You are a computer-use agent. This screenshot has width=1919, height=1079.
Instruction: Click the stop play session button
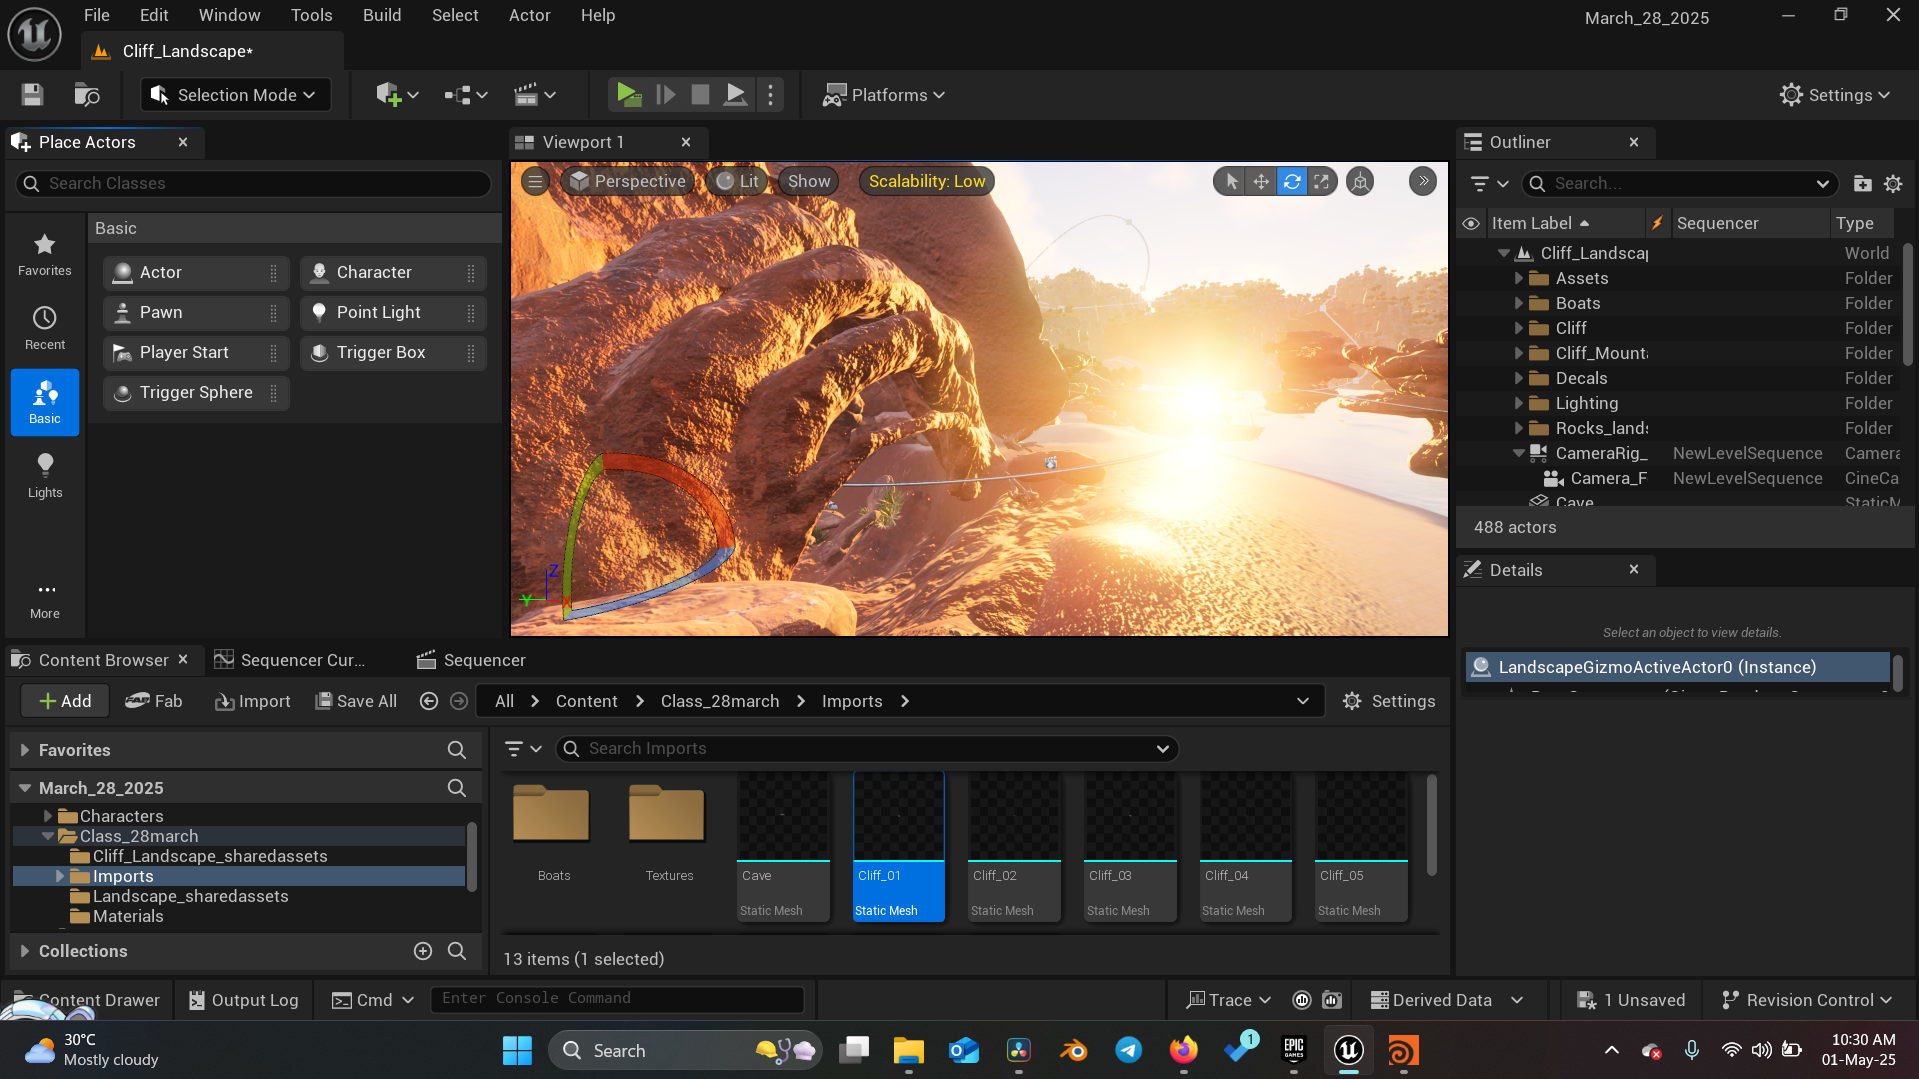coord(700,95)
